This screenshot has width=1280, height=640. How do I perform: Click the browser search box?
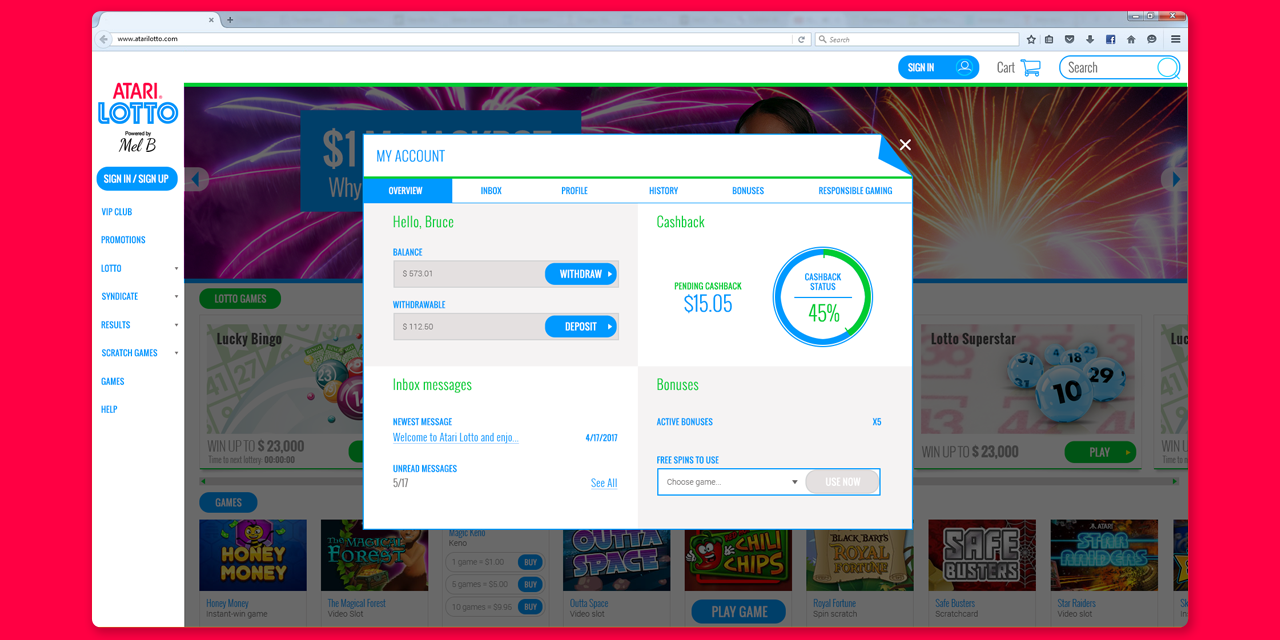(x=916, y=39)
